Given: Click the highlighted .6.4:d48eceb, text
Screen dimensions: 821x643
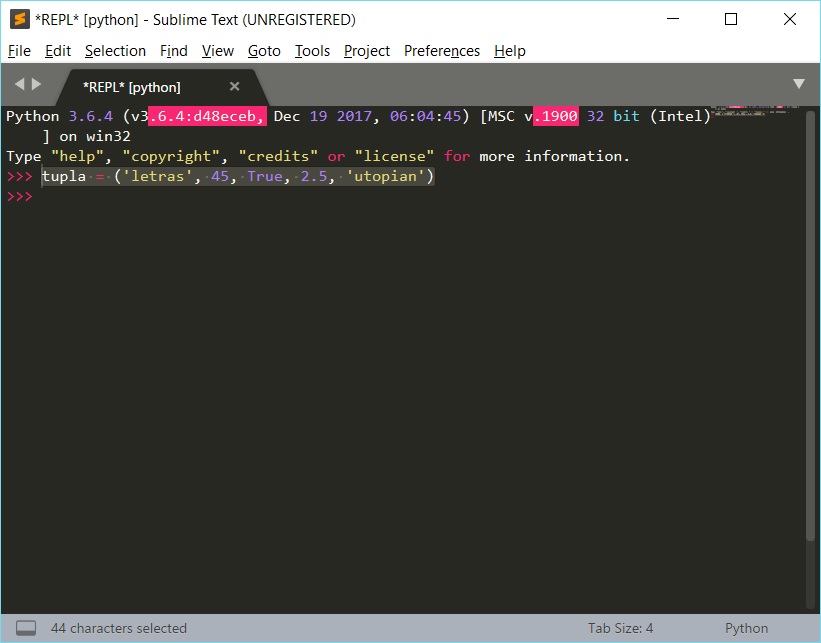Looking at the screenshot, I should click(207, 116).
